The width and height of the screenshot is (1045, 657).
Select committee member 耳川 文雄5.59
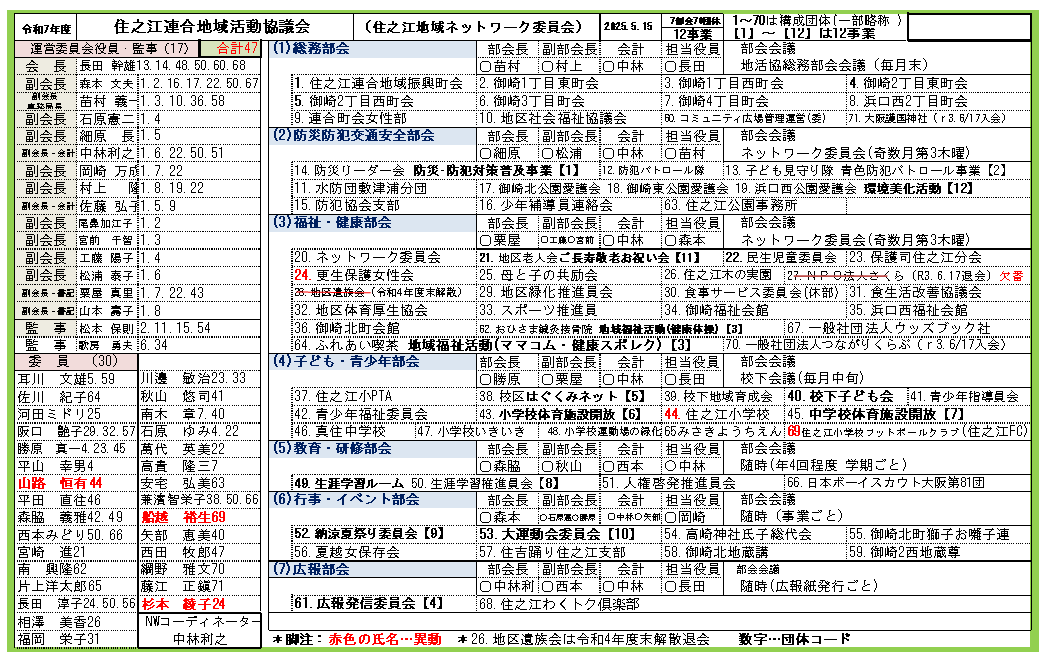pyautogui.click(x=66, y=378)
